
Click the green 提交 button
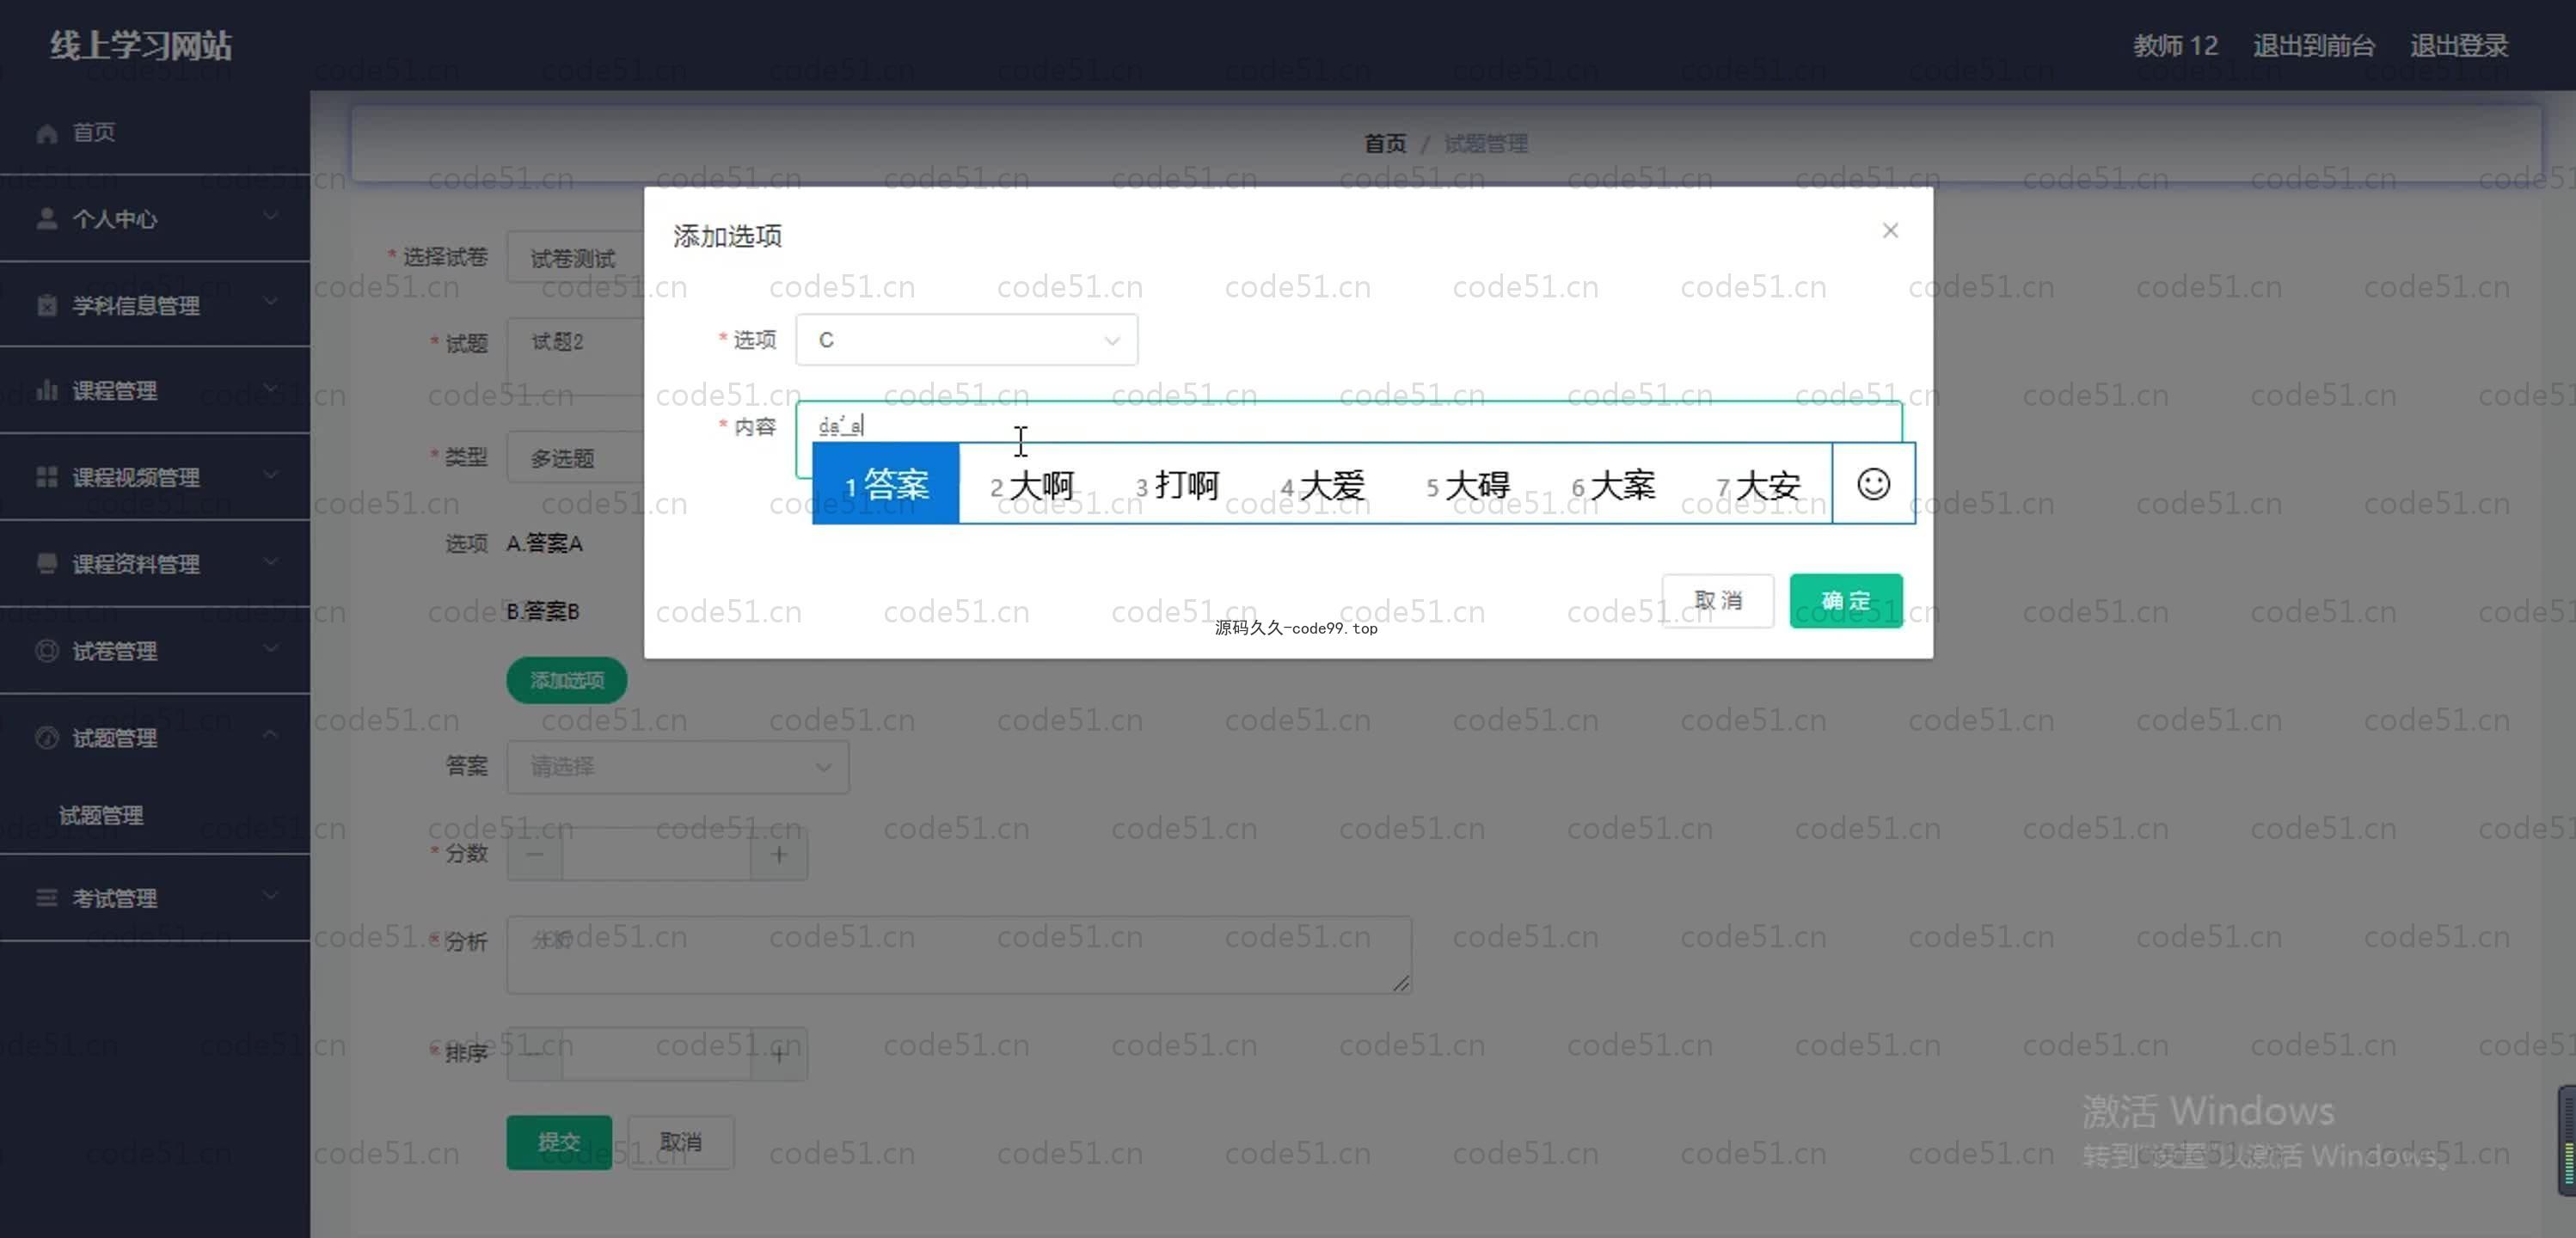559,1142
